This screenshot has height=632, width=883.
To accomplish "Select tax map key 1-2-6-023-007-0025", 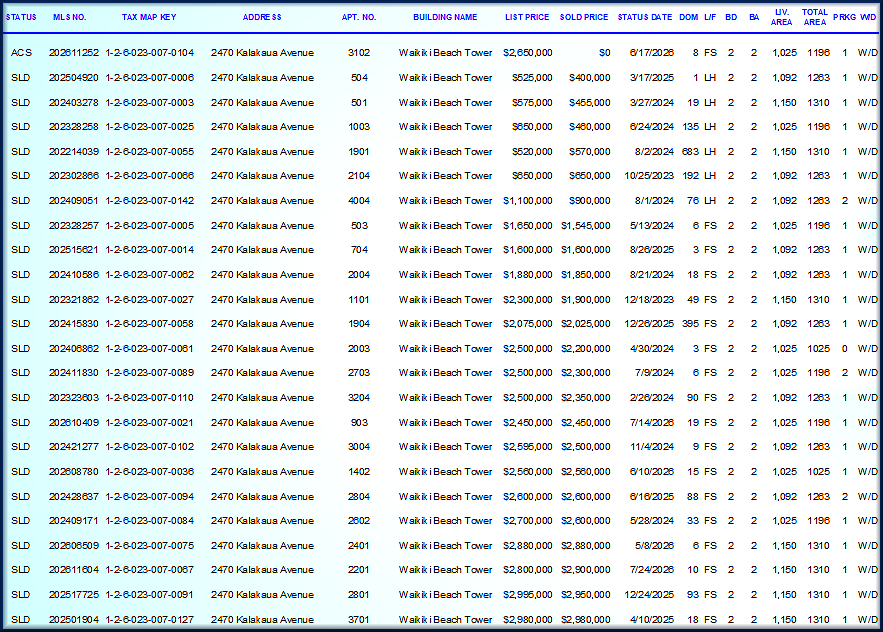I will point(150,127).
